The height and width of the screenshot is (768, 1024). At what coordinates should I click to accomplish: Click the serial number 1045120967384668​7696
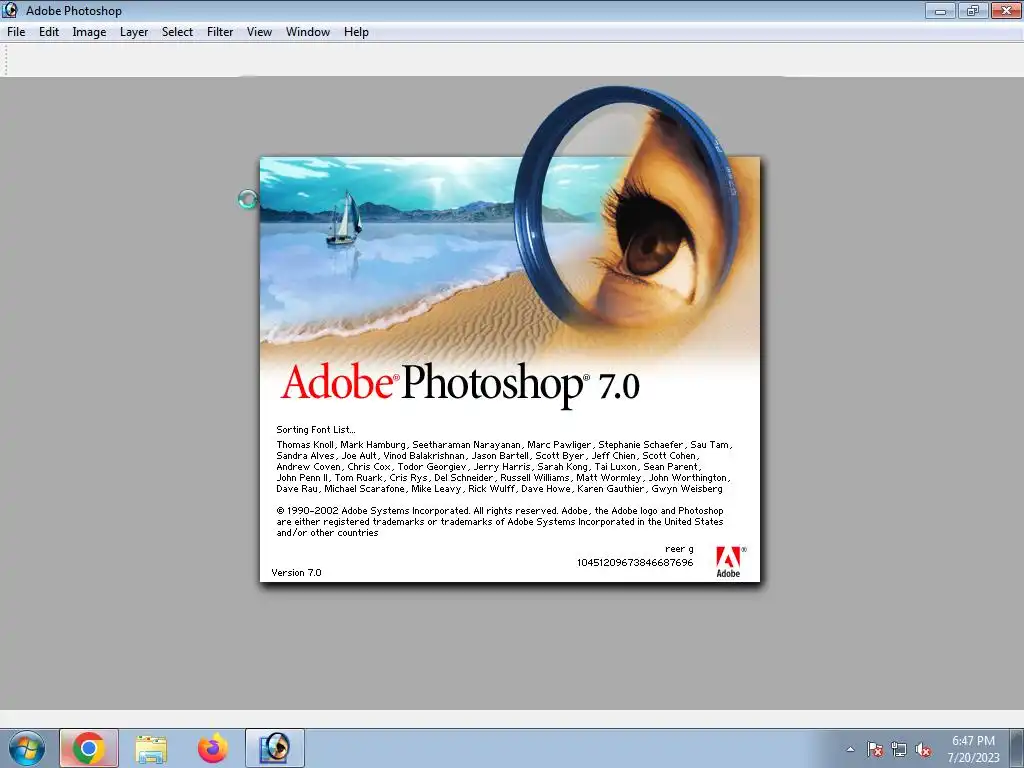point(635,562)
